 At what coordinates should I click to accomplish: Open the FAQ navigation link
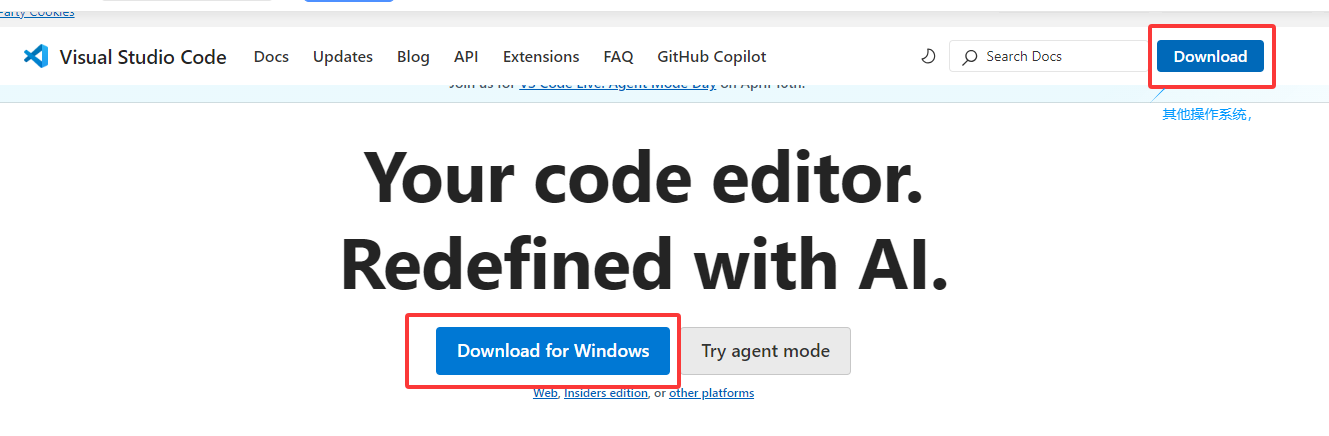pyautogui.click(x=618, y=57)
